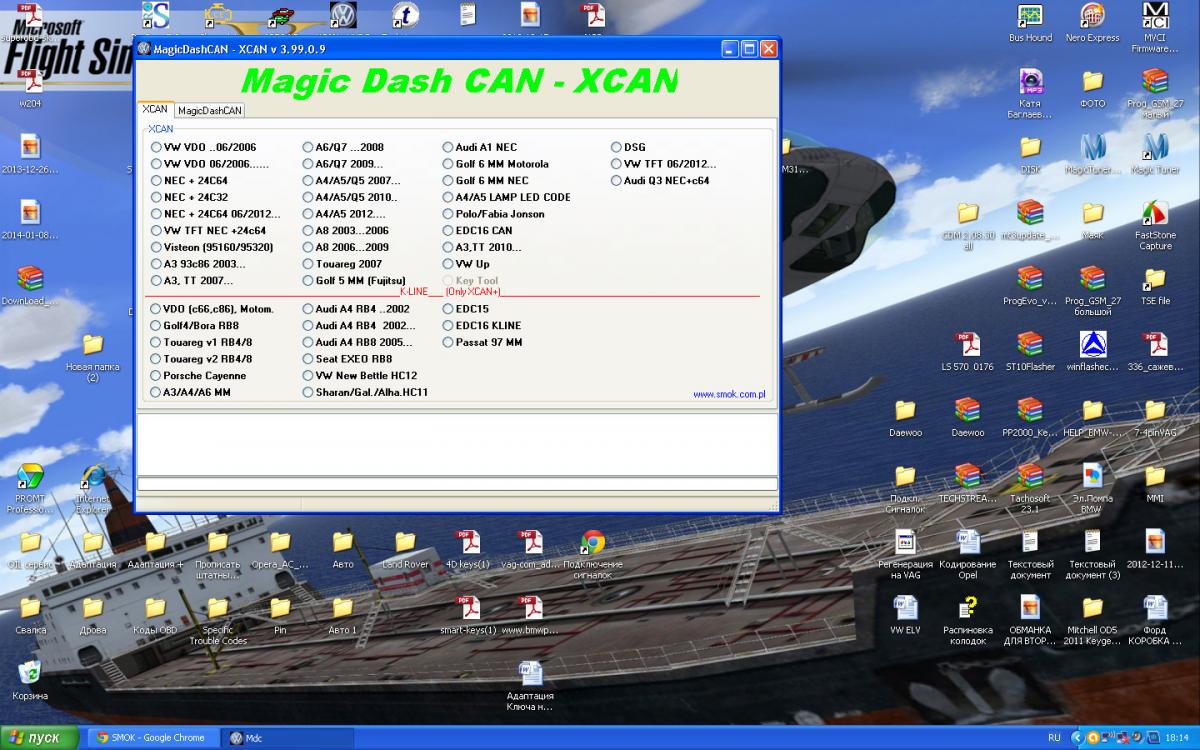The width and height of the screenshot is (1200, 750).
Task: Pick the Golf4/Bora RB8 option
Action: 156,326
